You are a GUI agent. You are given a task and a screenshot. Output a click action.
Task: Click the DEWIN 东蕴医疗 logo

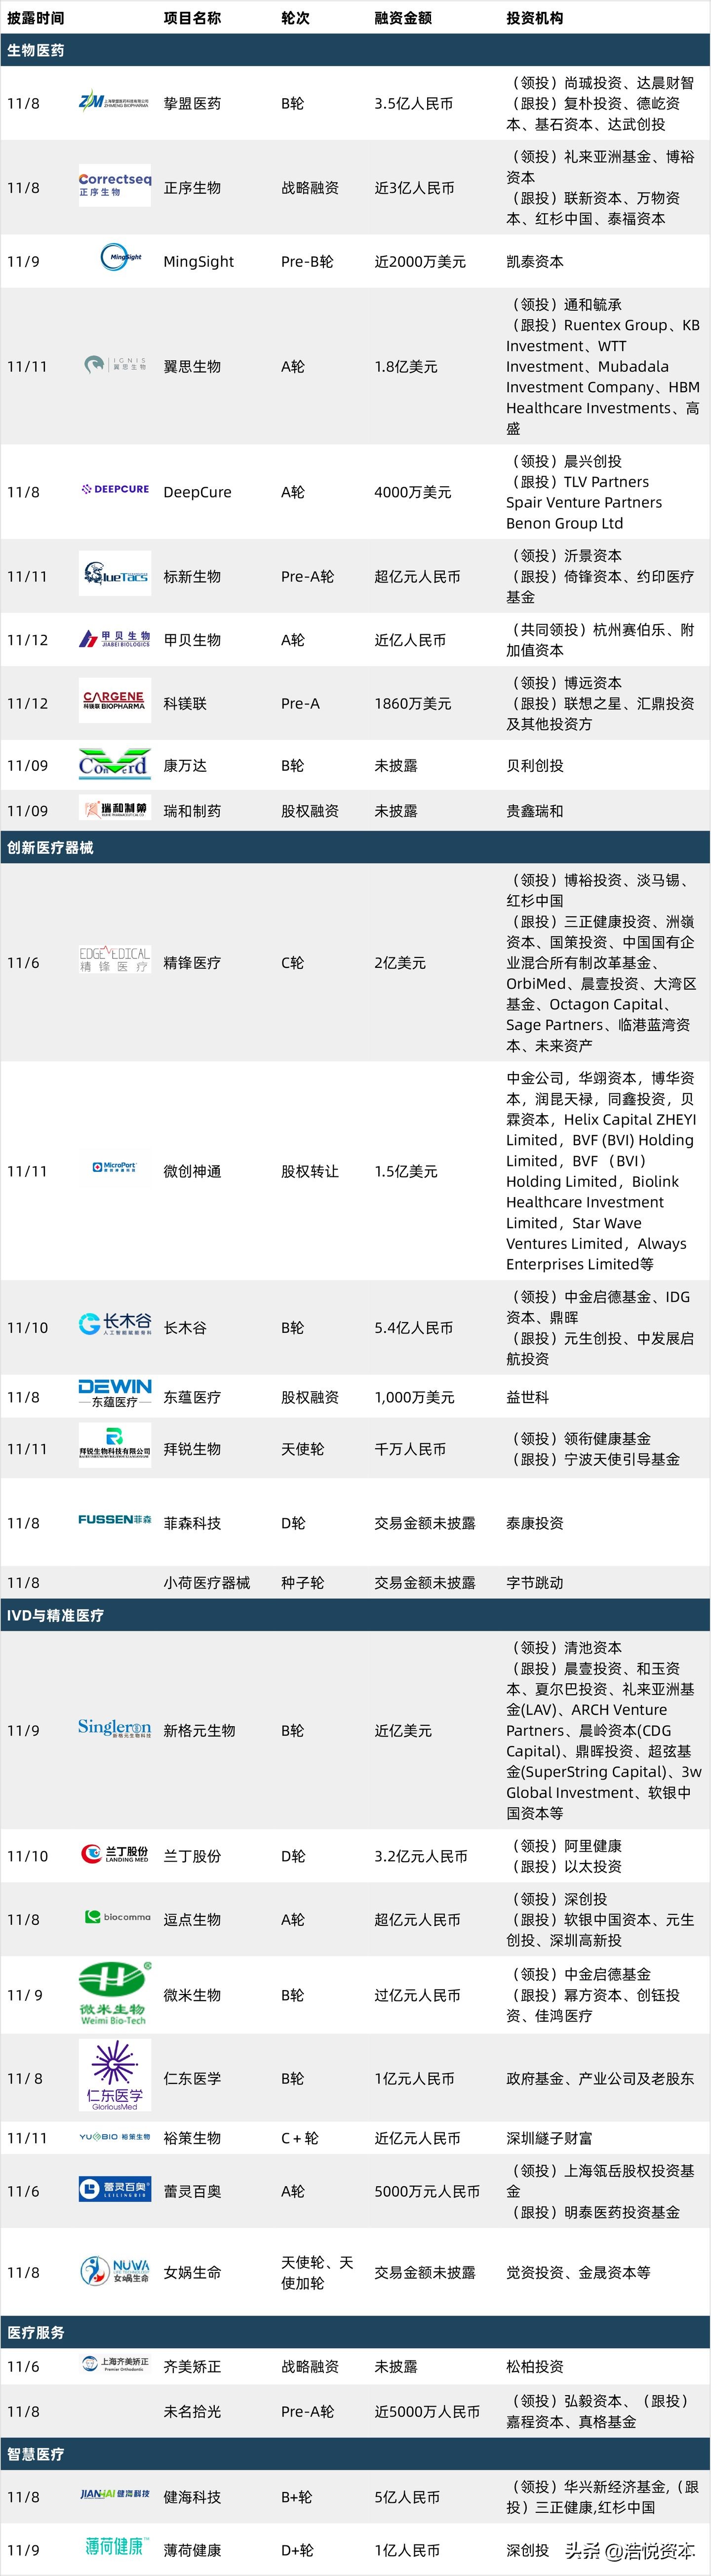click(115, 1393)
